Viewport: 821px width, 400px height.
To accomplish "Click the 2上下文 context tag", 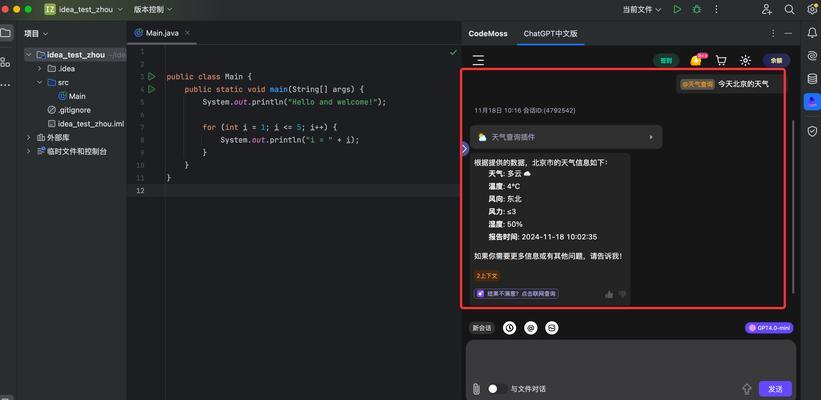I will [x=486, y=275].
